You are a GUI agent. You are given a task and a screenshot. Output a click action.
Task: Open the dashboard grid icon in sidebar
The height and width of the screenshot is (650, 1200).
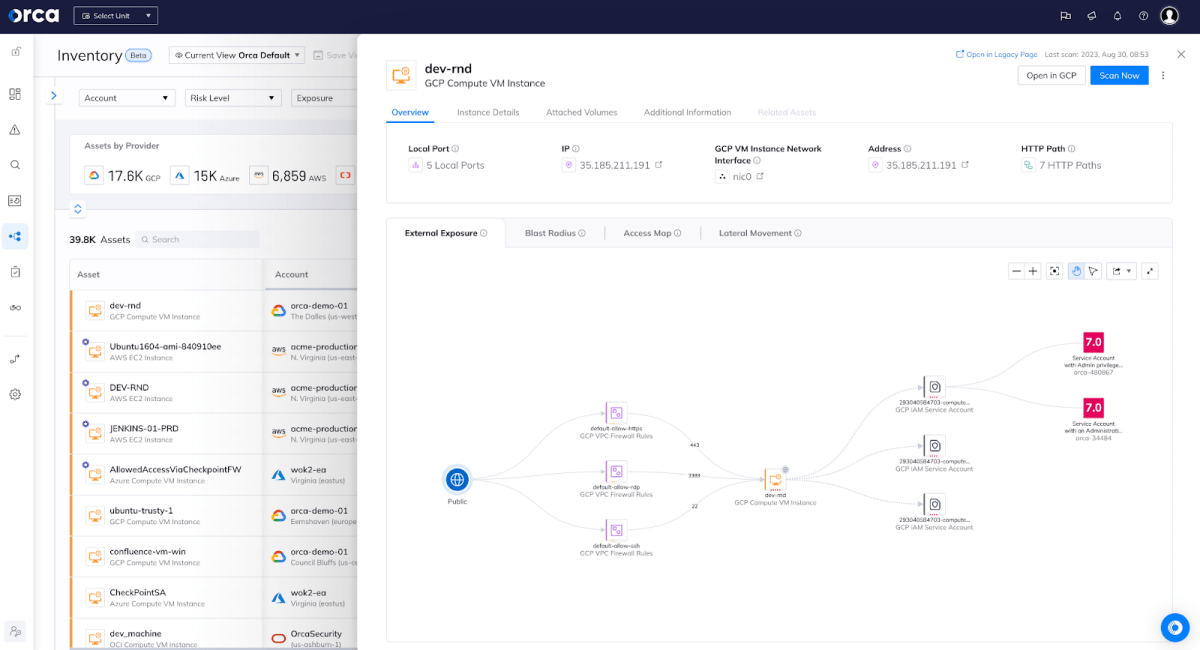point(15,94)
